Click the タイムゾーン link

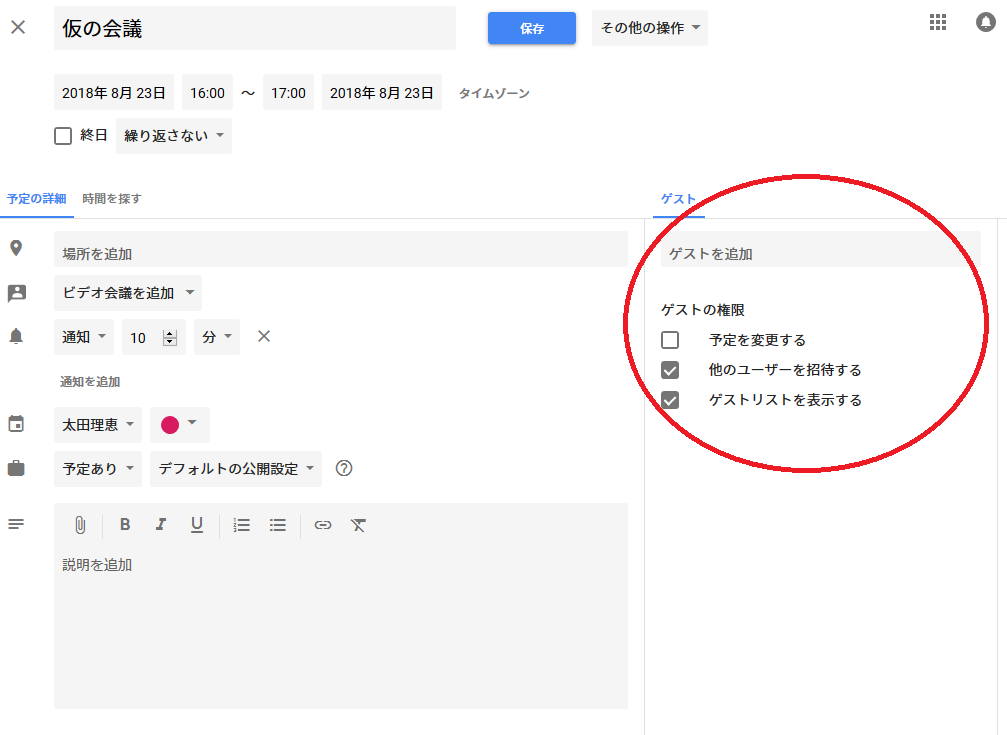(494, 93)
